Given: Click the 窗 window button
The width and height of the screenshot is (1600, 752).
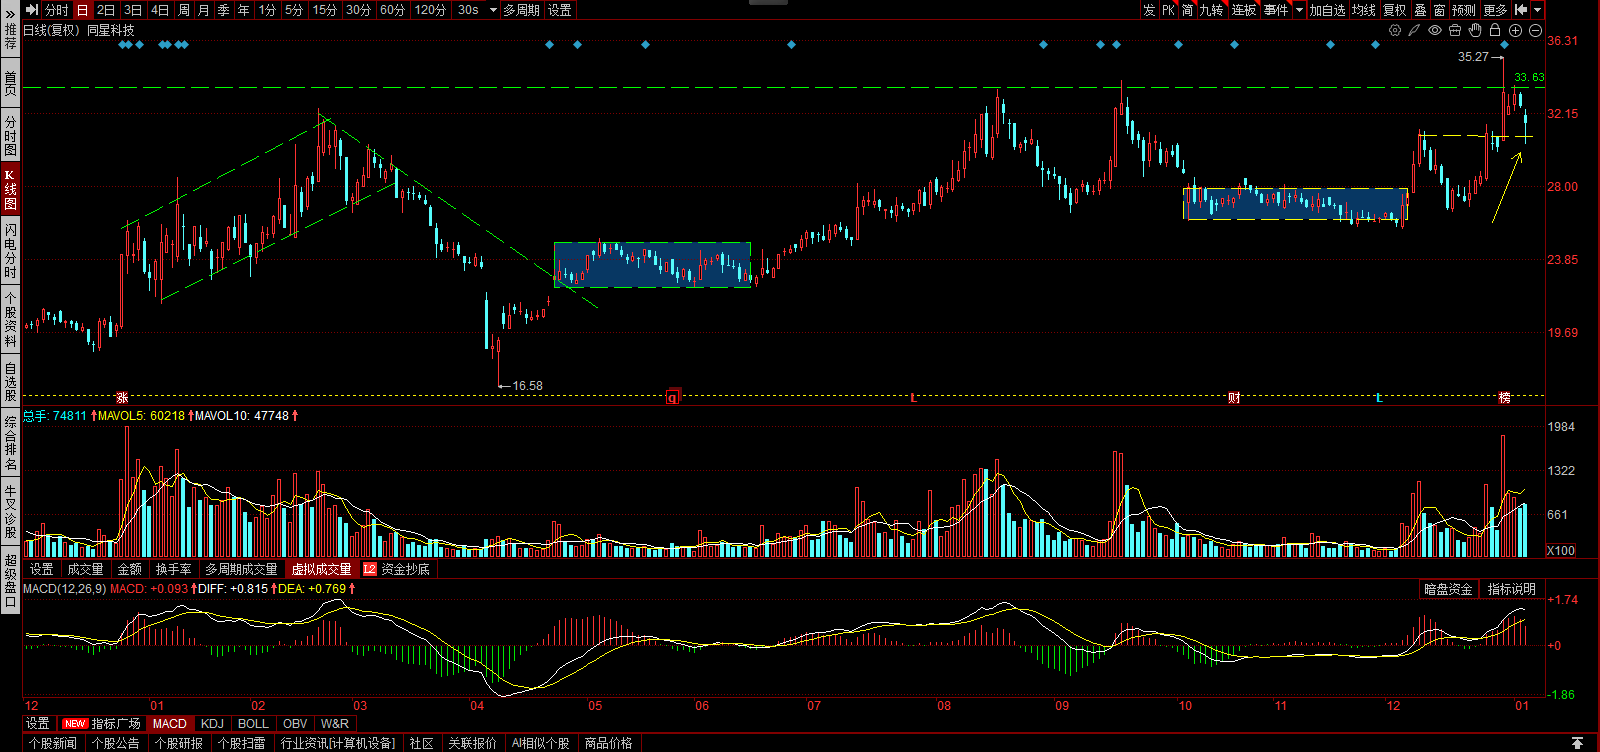Looking at the screenshot, I should tap(1439, 10).
